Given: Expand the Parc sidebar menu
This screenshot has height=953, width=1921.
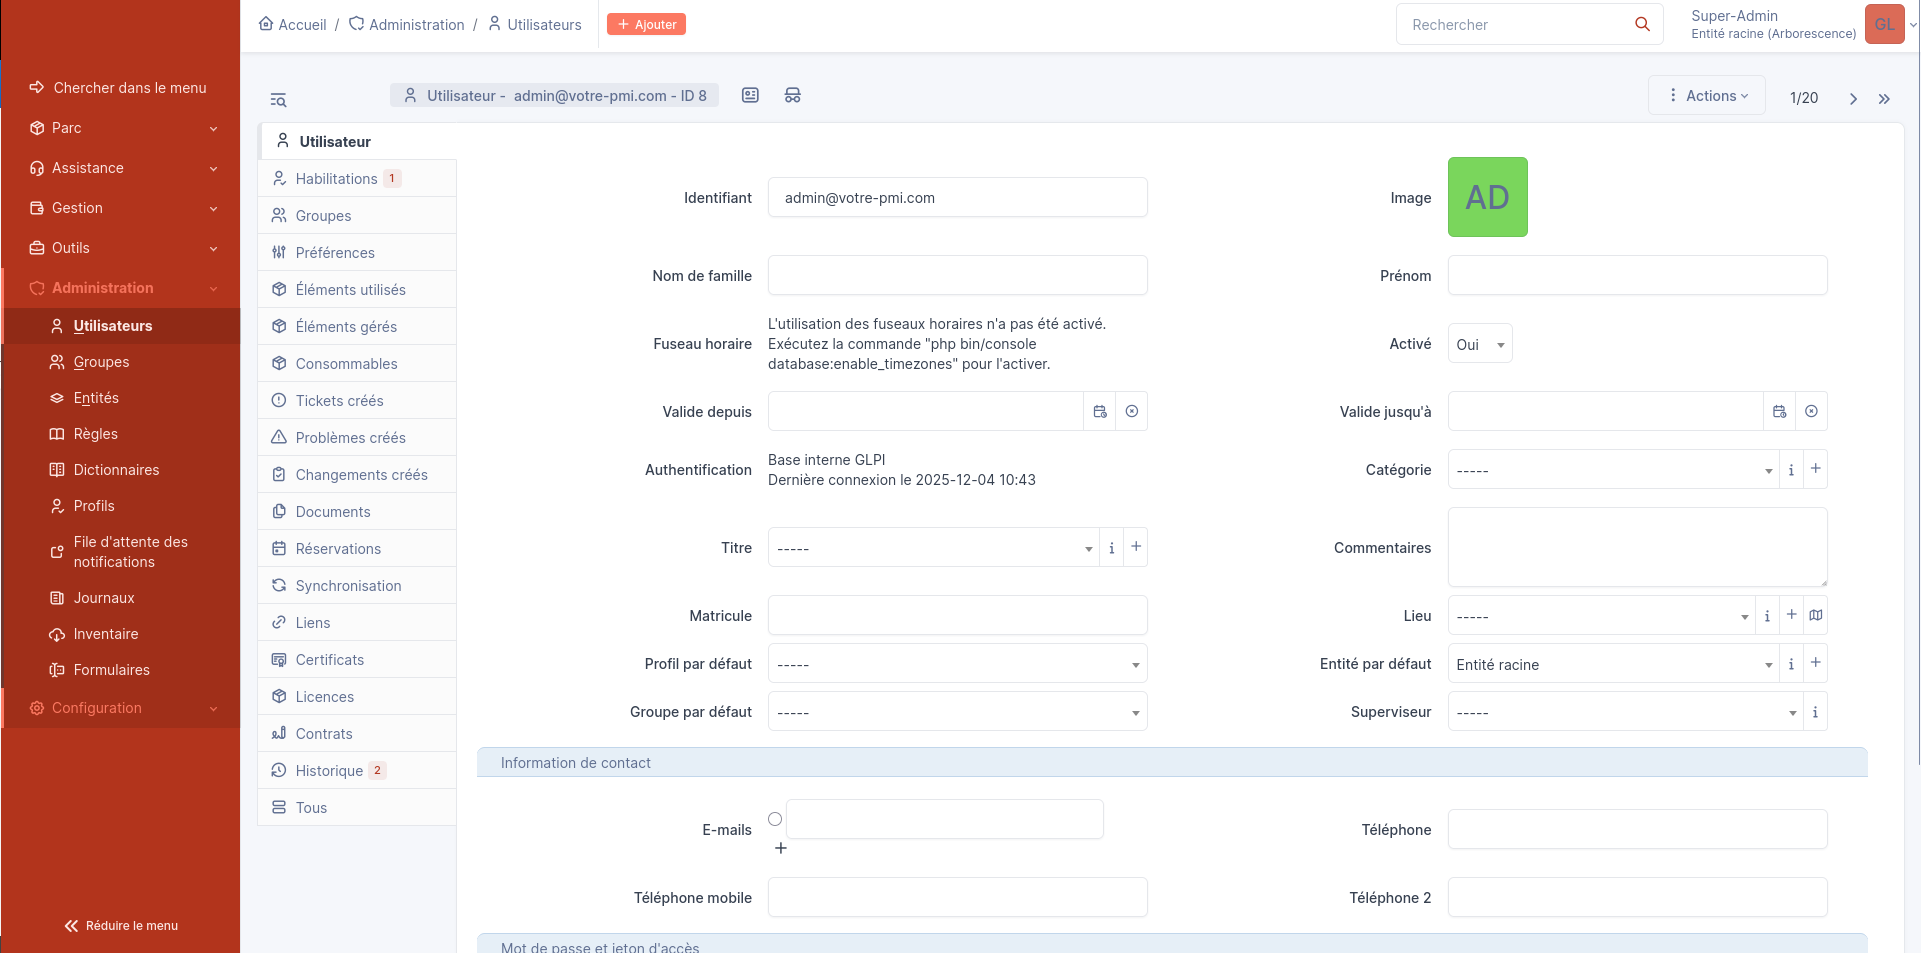Looking at the screenshot, I should click(120, 128).
